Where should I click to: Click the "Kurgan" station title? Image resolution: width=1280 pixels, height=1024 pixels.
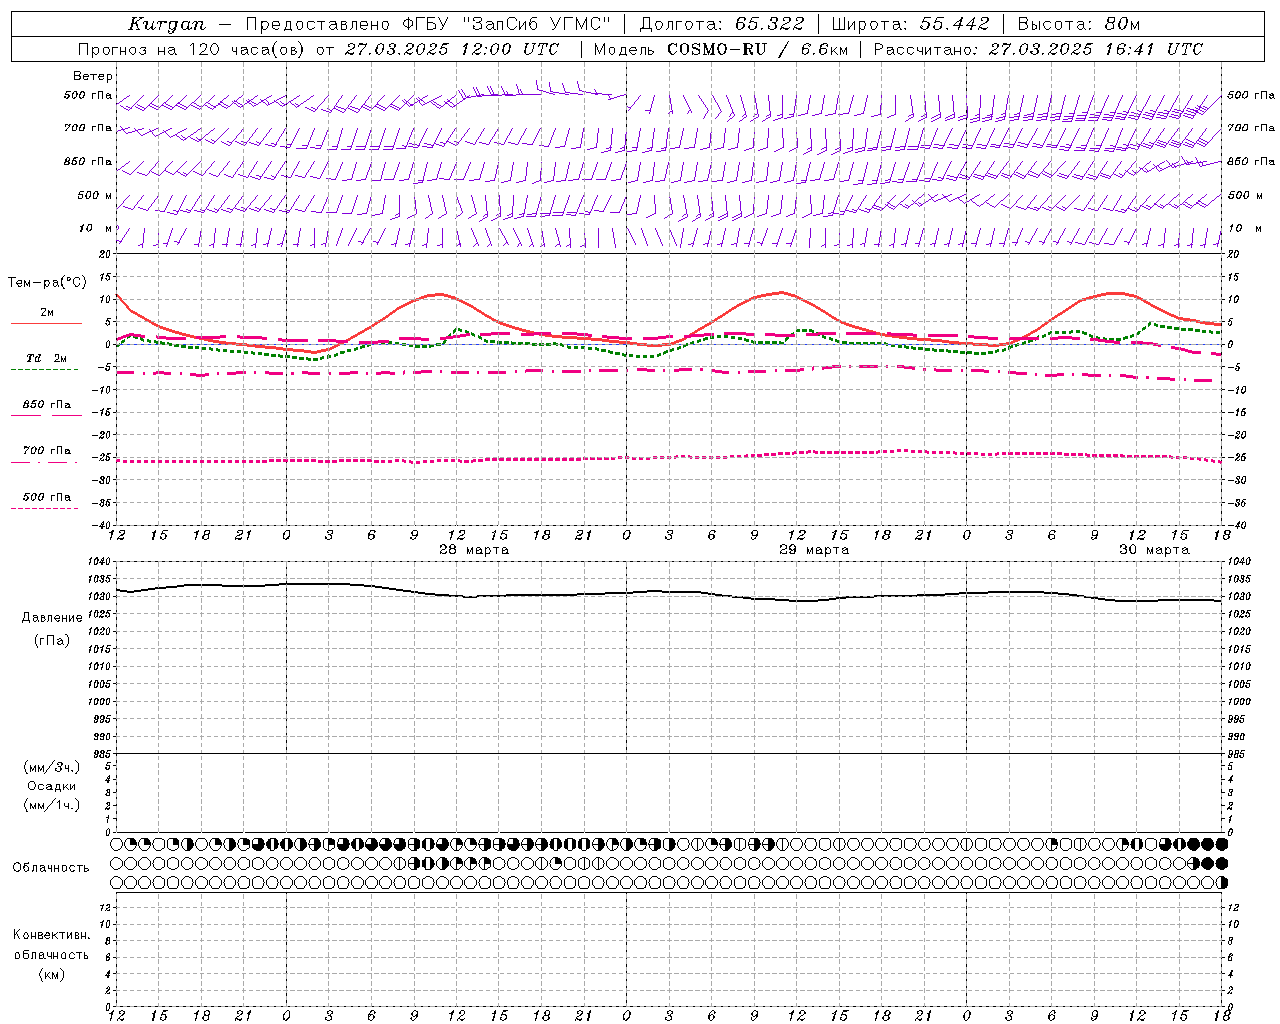coord(167,24)
